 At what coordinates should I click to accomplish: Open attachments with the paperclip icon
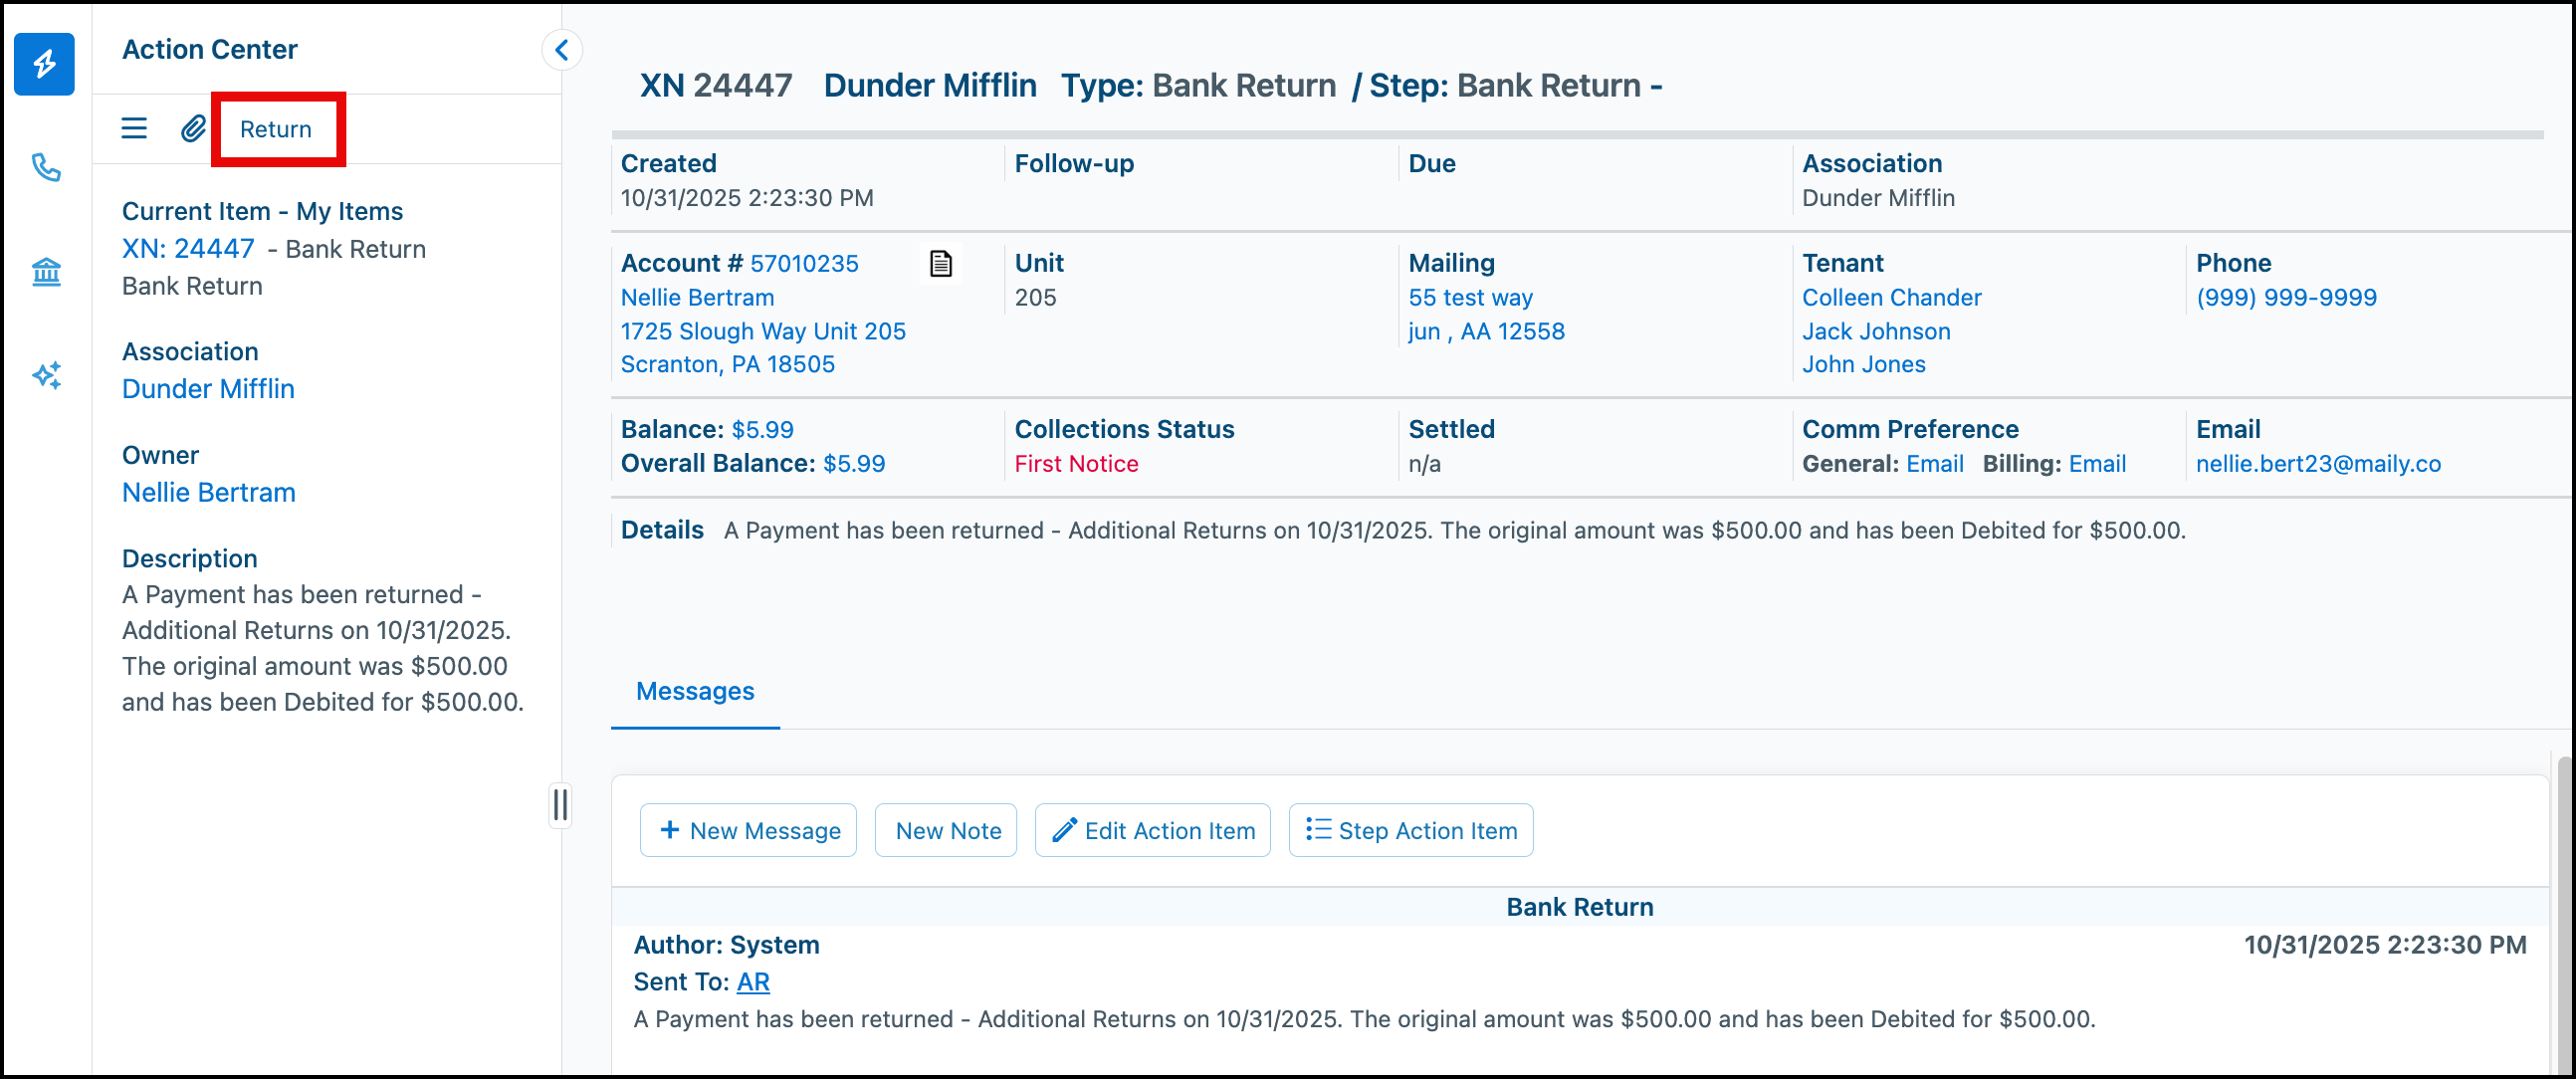pos(193,128)
